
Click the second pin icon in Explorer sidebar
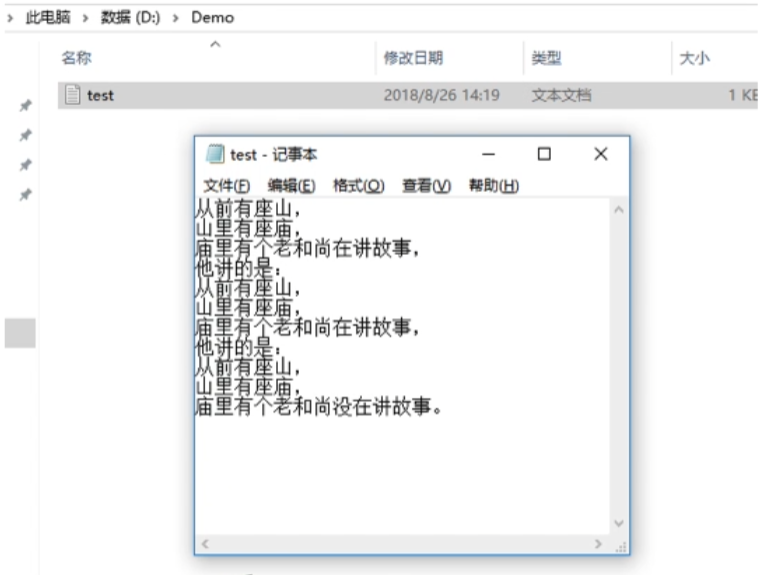26,135
